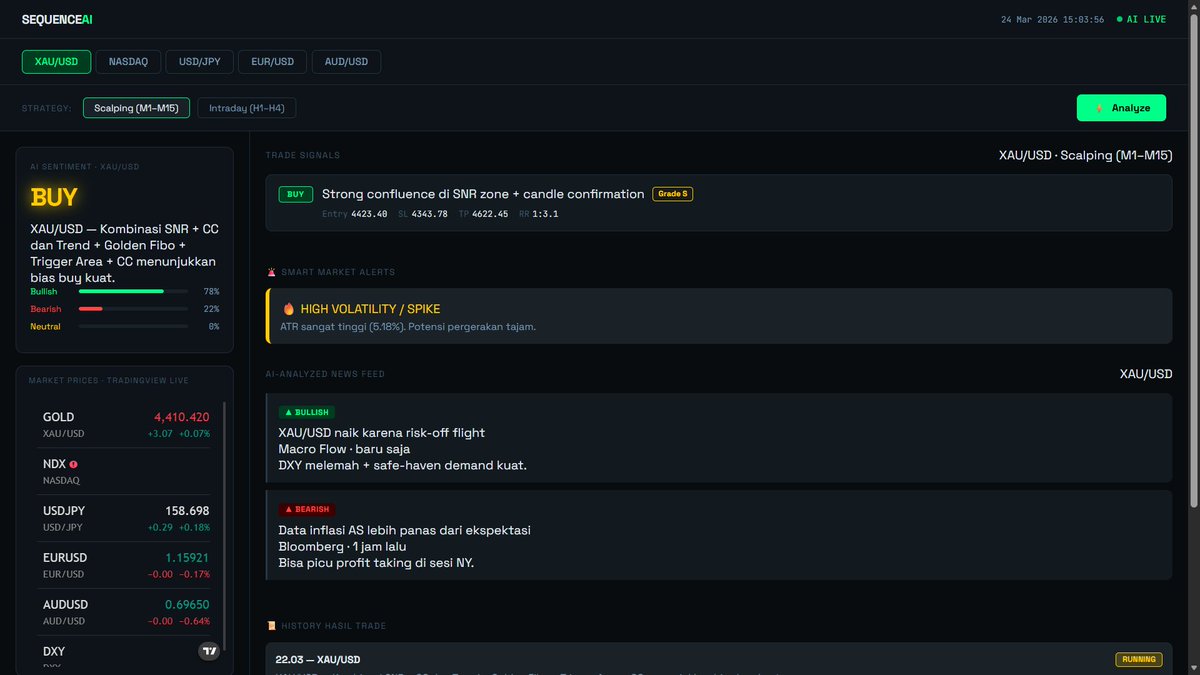Click the History Hasil Trade scroll icon
Image resolution: width=1200 pixels, height=675 pixels.
(271, 626)
